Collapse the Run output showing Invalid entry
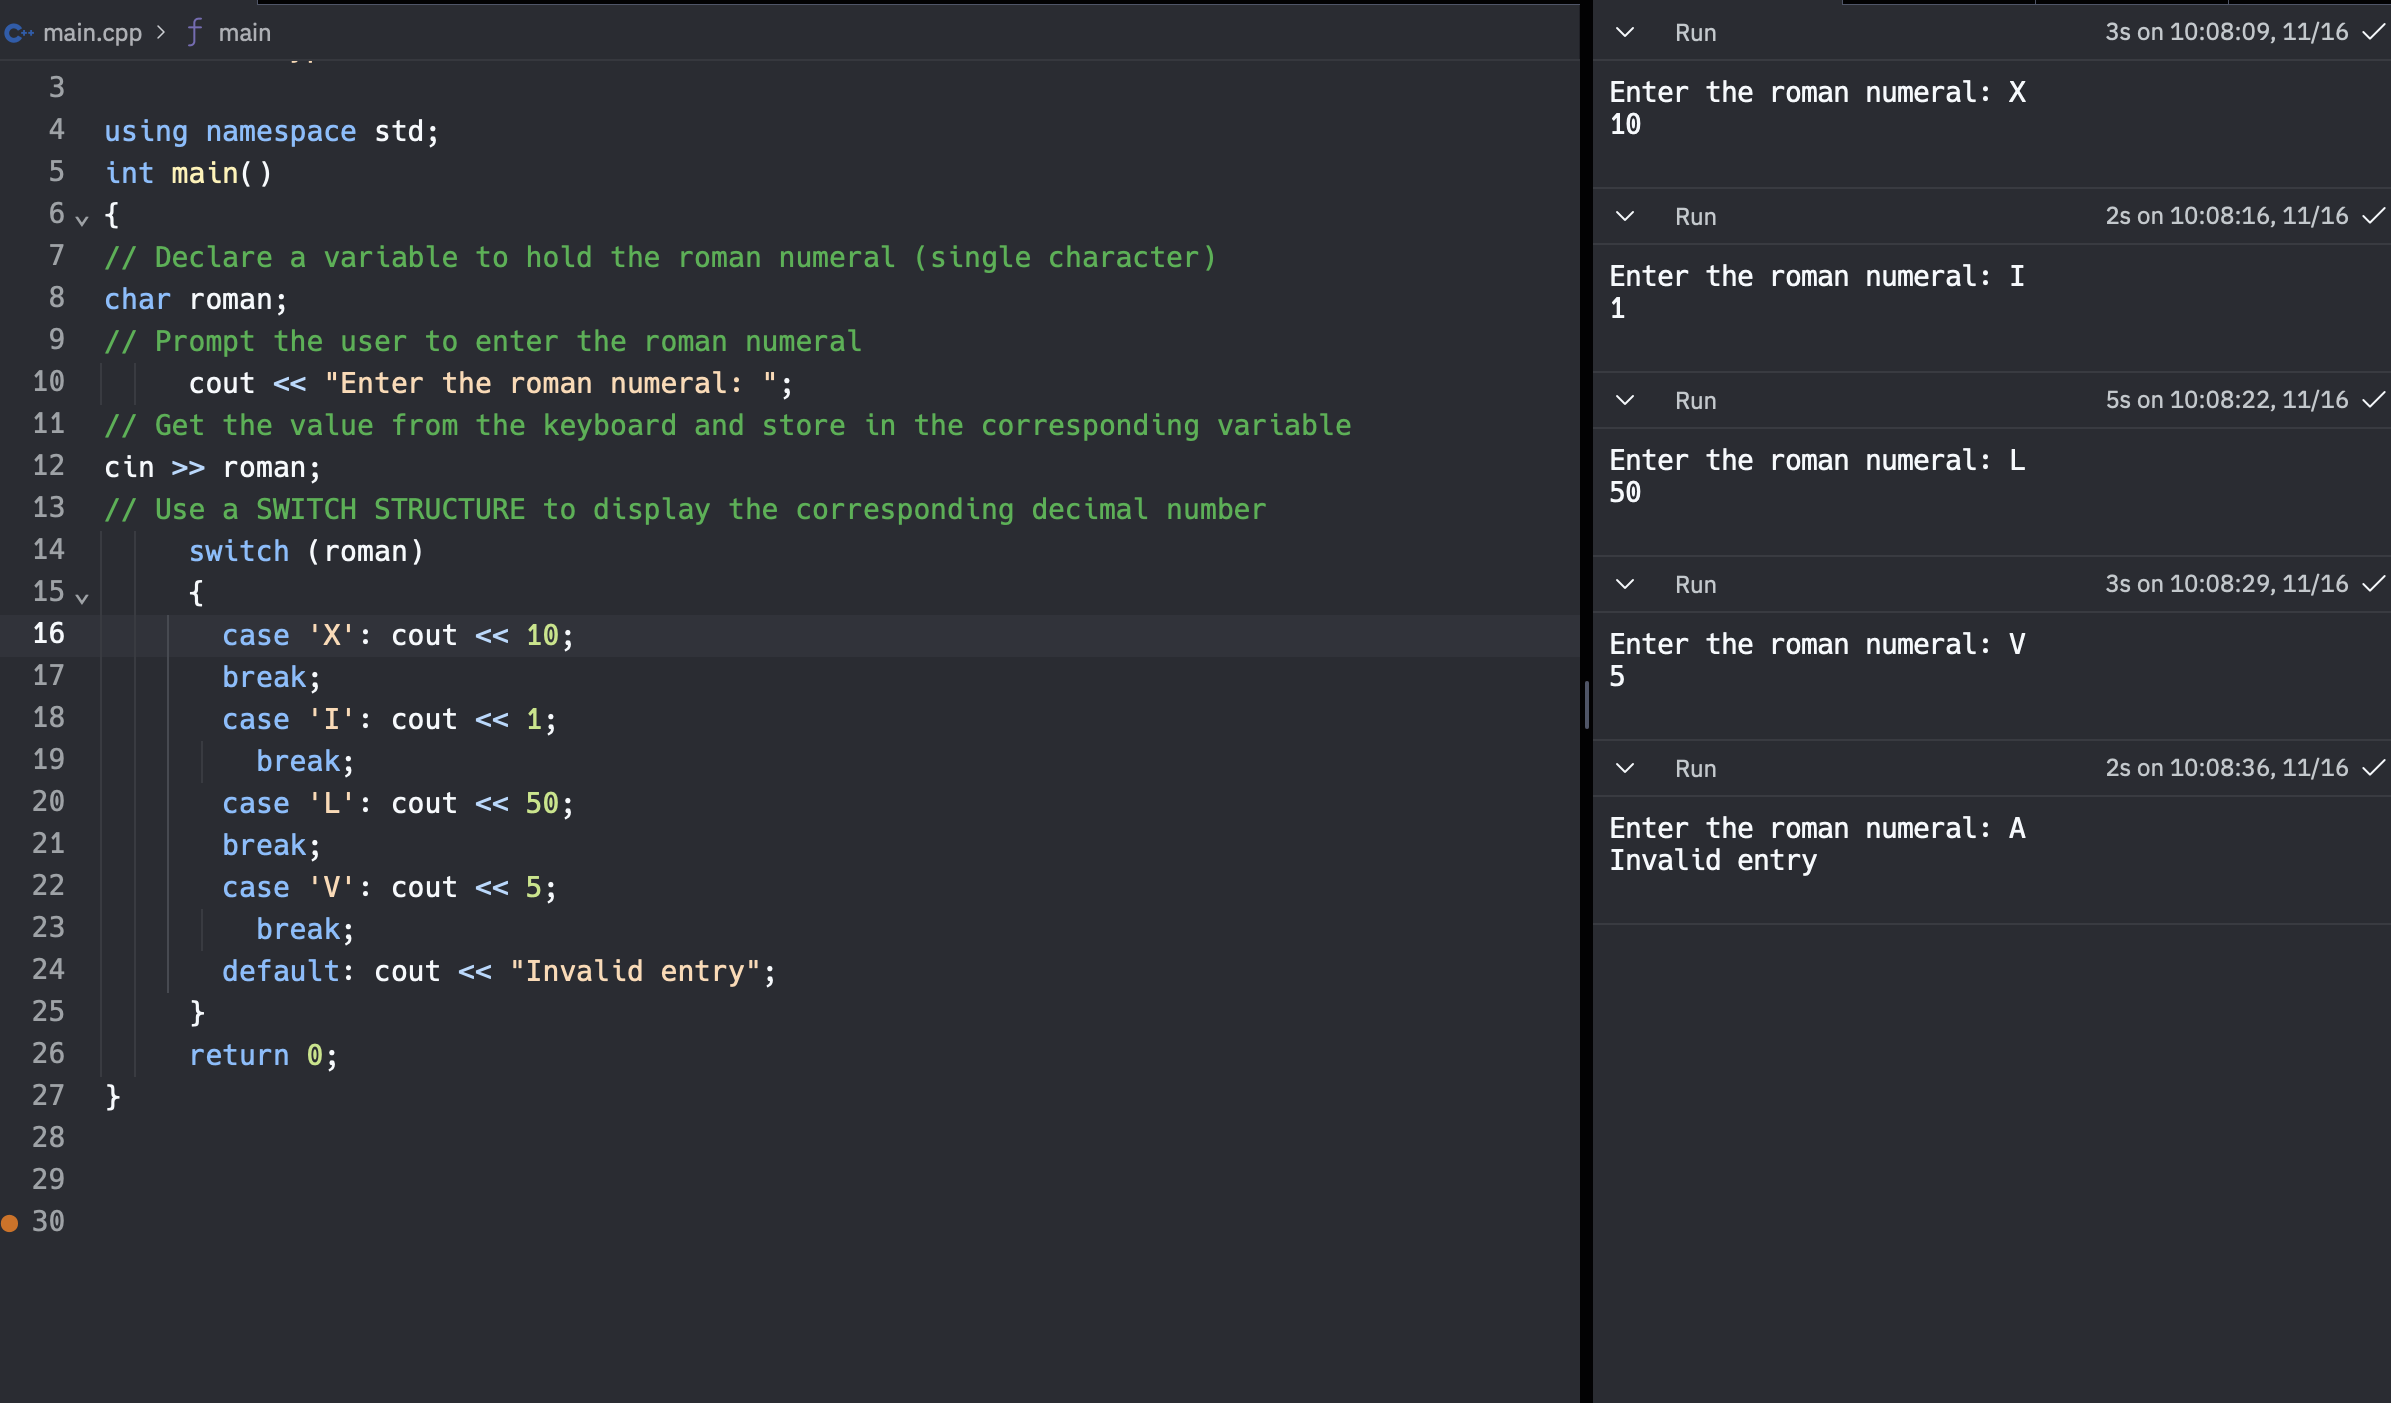 tap(1625, 768)
